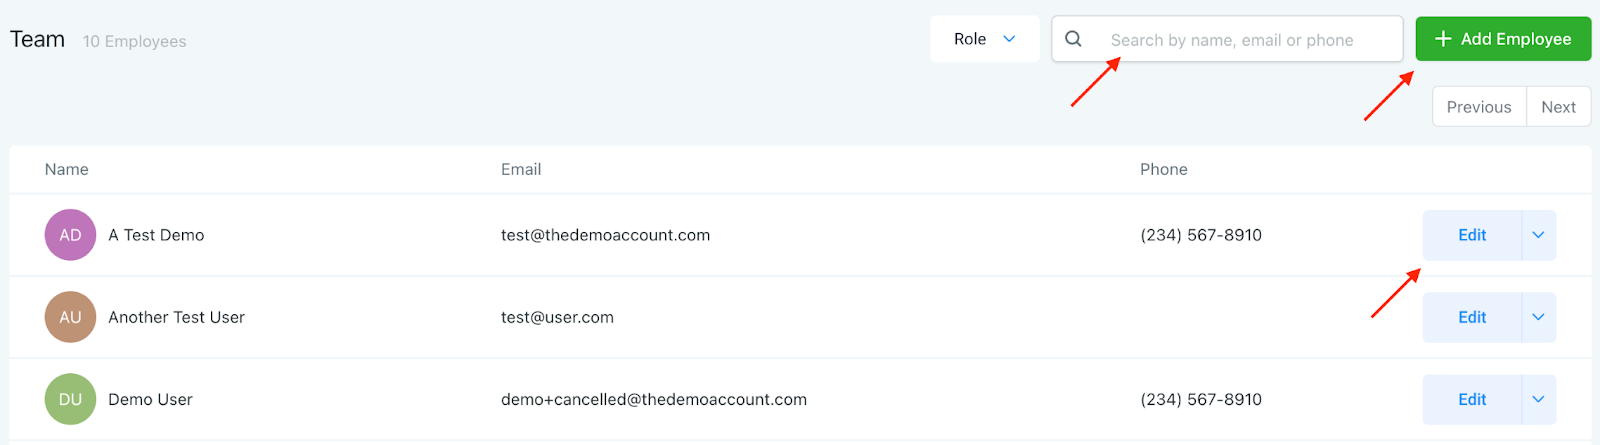Expand options arrow beside Demo User's Edit
The height and width of the screenshot is (445, 1600).
click(x=1538, y=399)
